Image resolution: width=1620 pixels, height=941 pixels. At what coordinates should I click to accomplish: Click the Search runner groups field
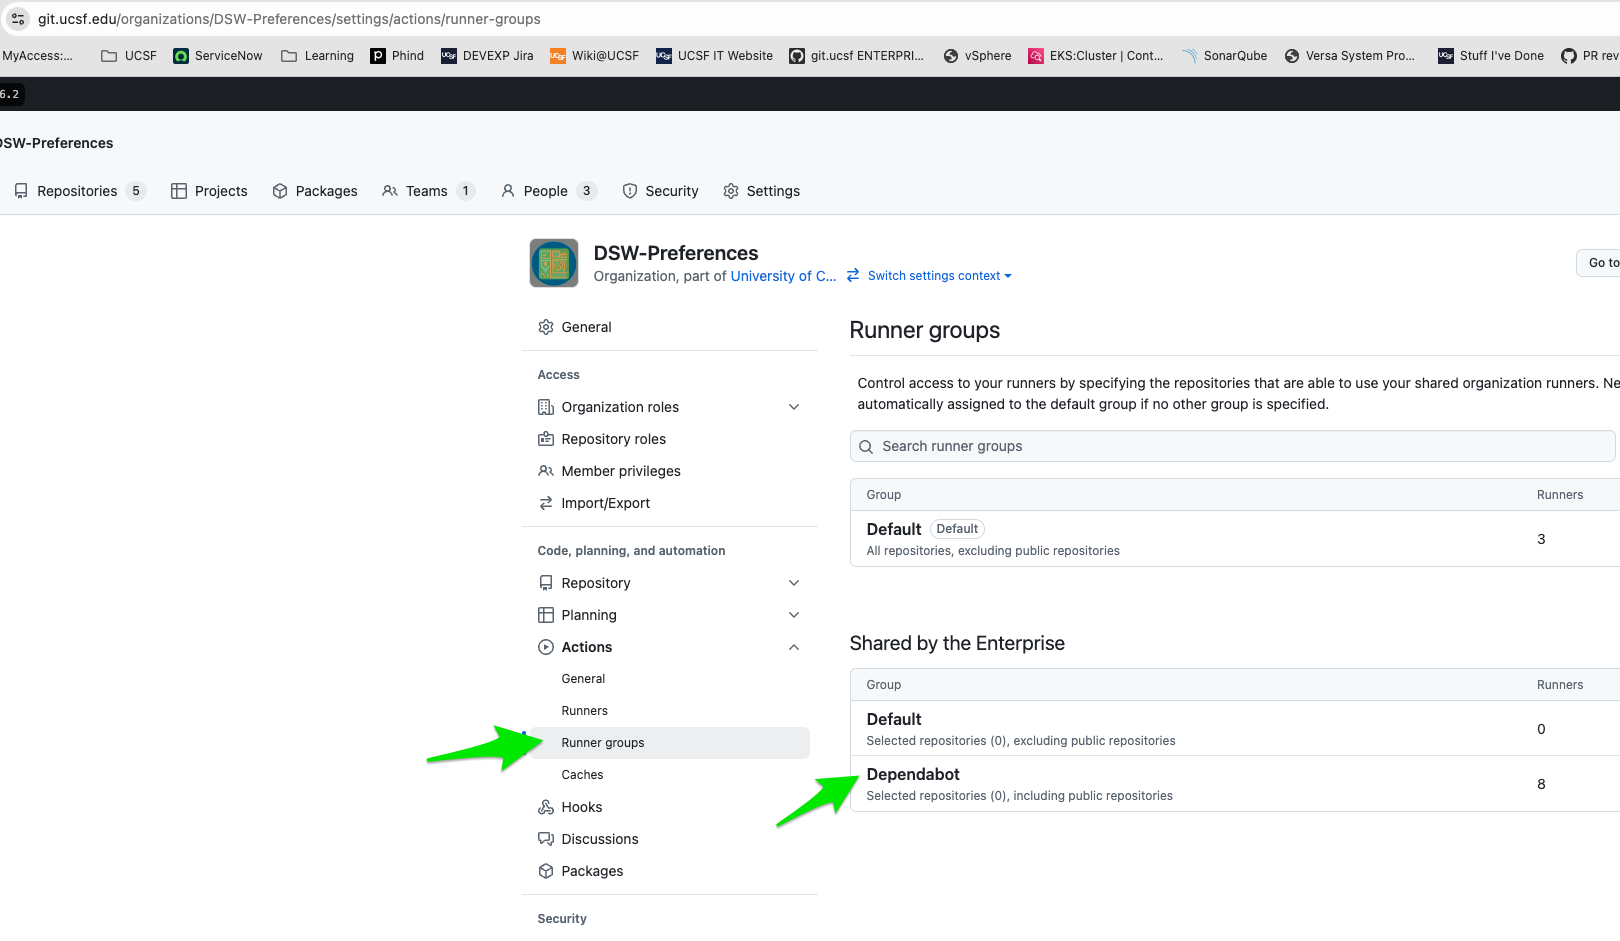(1232, 446)
